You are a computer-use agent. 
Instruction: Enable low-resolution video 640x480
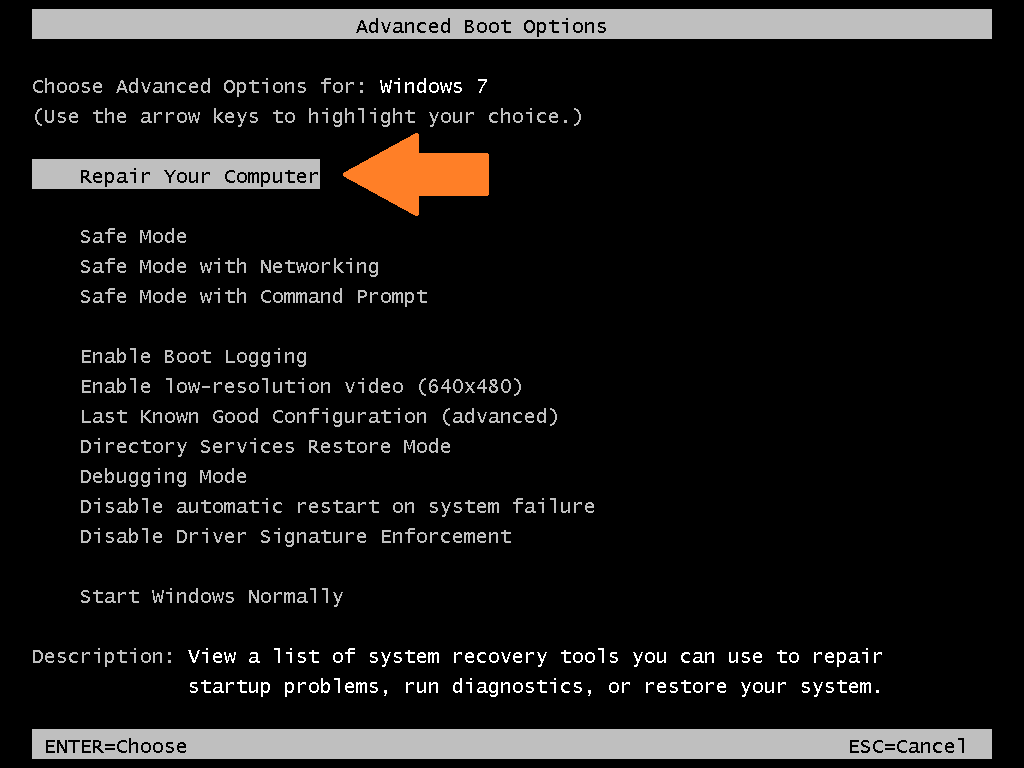[300, 386]
